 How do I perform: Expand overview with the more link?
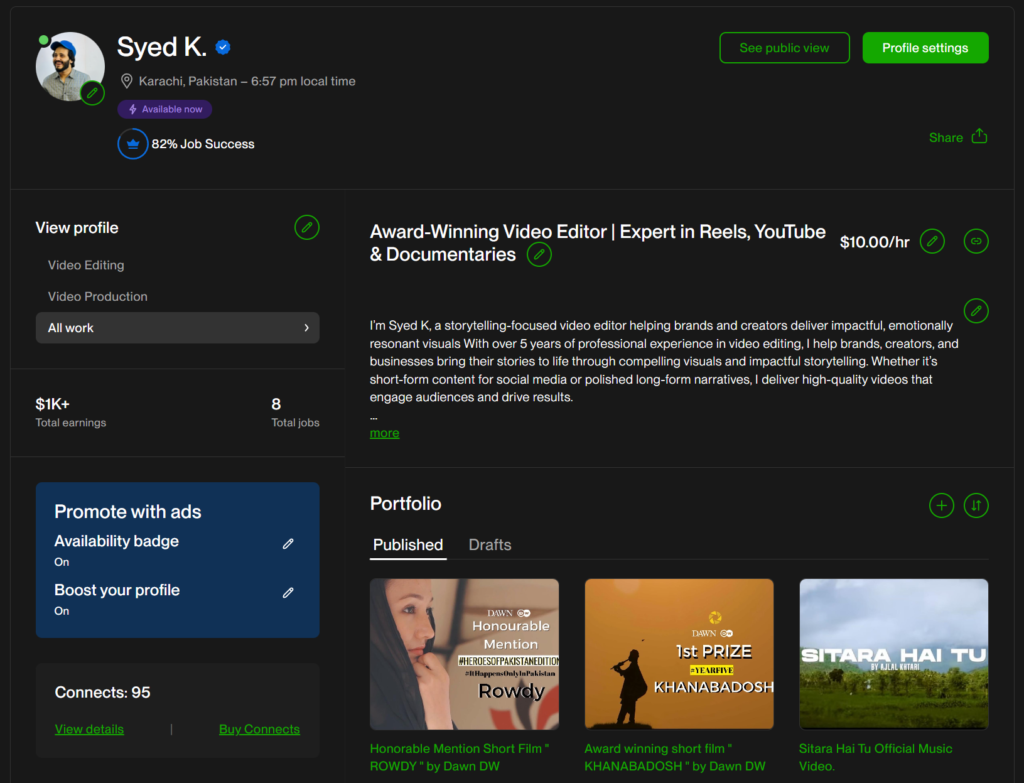384,433
